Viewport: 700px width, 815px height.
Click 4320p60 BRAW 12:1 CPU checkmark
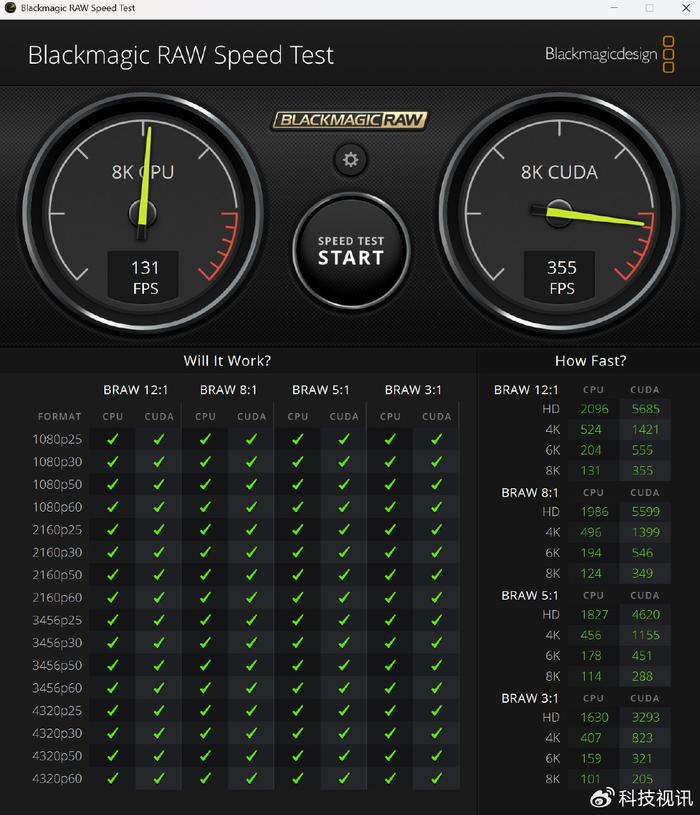tap(113, 779)
